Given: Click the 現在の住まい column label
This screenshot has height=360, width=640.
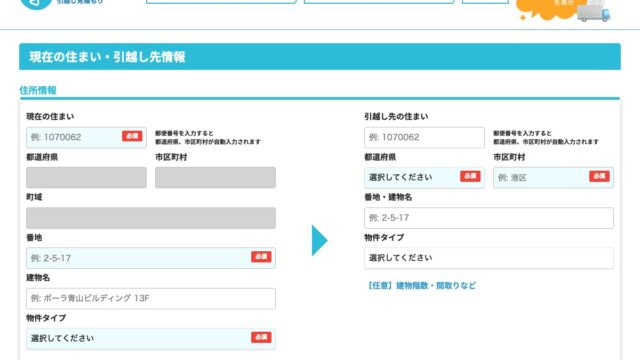Looking at the screenshot, I should (x=50, y=116).
